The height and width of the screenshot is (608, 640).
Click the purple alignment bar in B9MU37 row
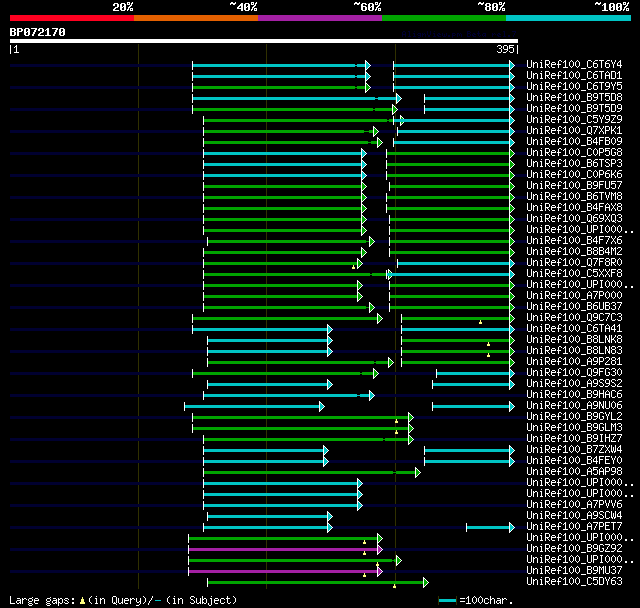point(283,572)
